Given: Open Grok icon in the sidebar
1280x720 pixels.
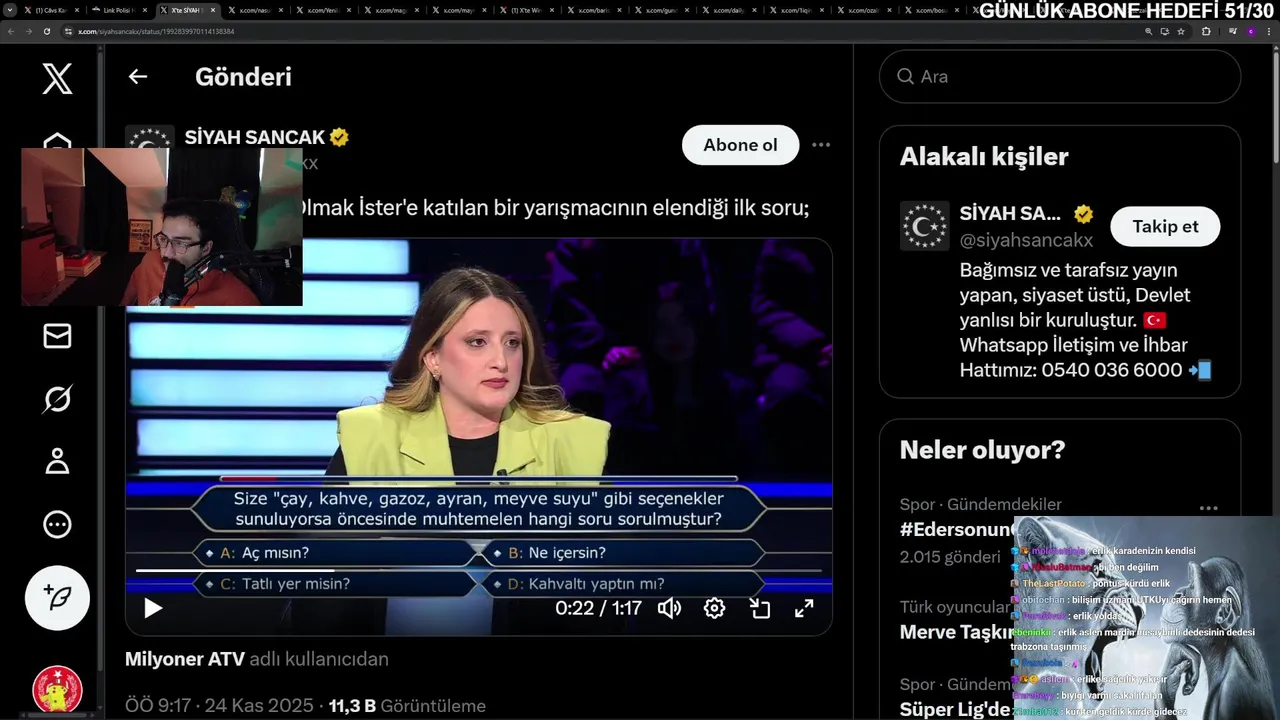Looking at the screenshot, I should coord(57,399).
